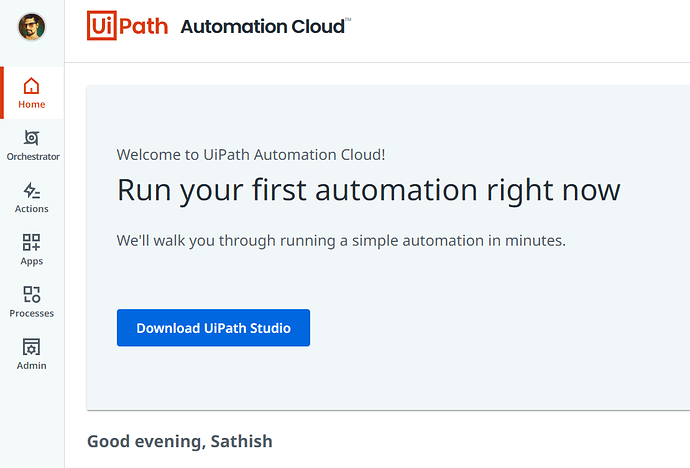Click the 'Good evening, Sathish' greeting
This screenshot has width=690, height=468.
coord(180,441)
